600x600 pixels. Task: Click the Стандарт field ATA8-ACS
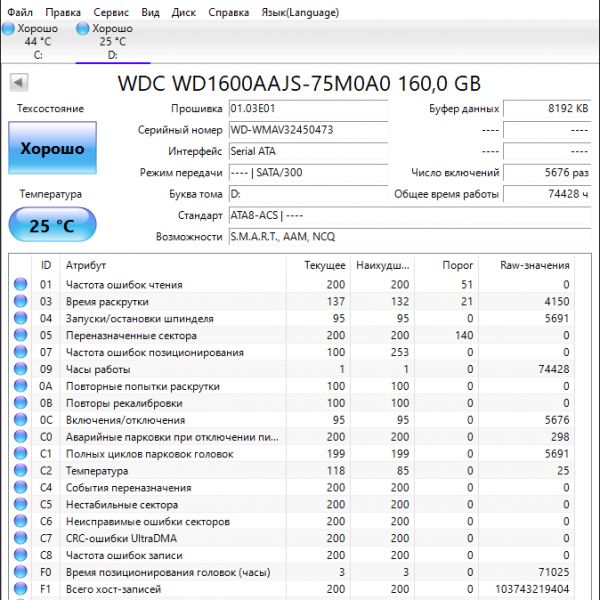(410, 215)
